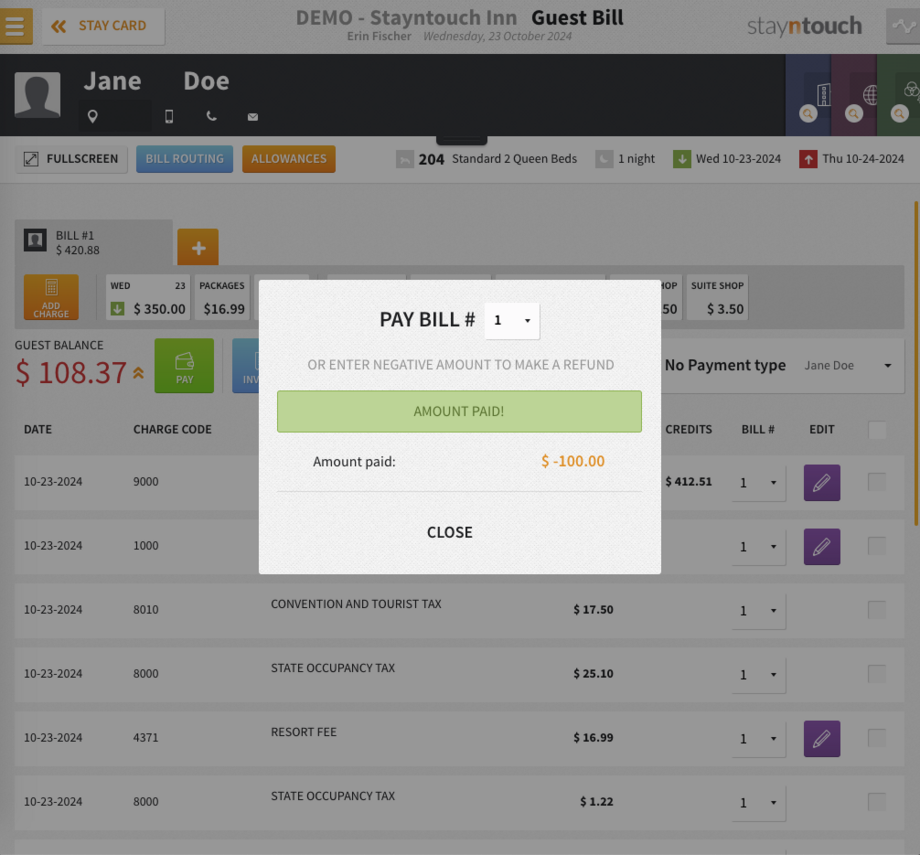Click the telephone handset icon
920x855 pixels.
point(212,116)
